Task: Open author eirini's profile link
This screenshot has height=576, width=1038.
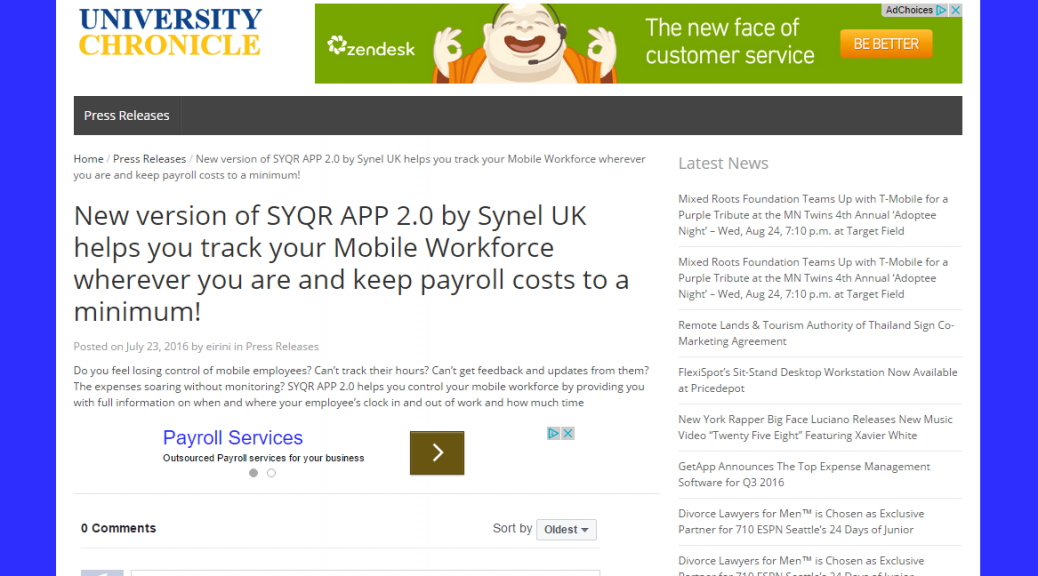Action: (x=218, y=347)
